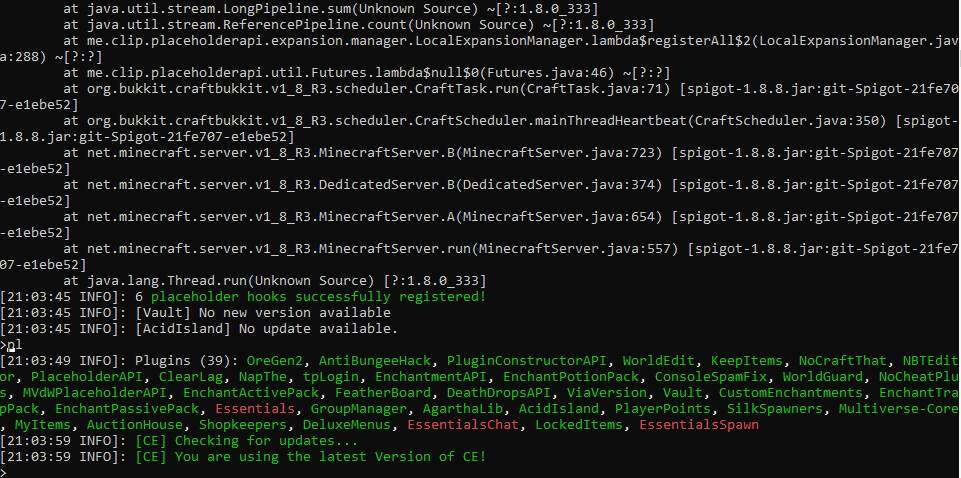Click the 'AntiBungeeHack' plugin name

click(x=374, y=360)
